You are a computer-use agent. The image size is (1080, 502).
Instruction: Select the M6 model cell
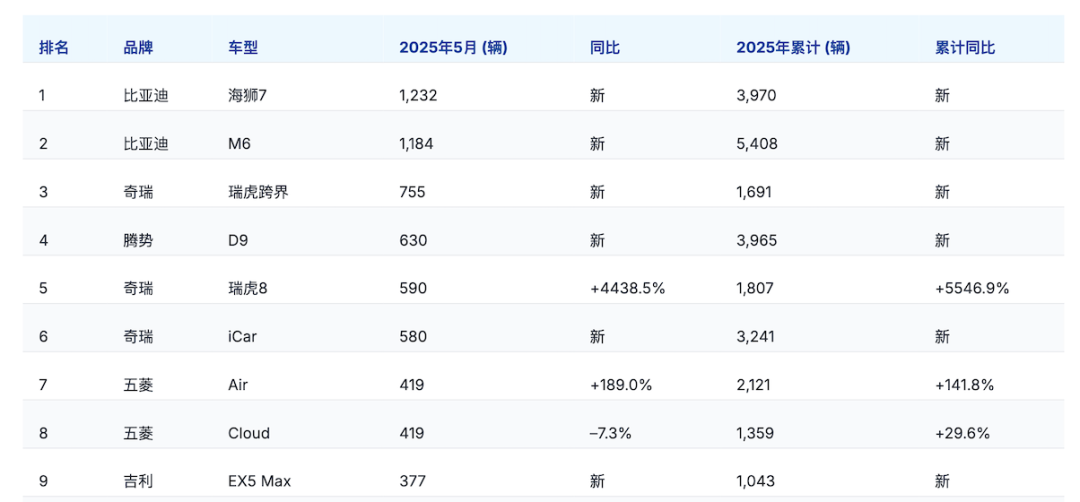click(x=238, y=144)
